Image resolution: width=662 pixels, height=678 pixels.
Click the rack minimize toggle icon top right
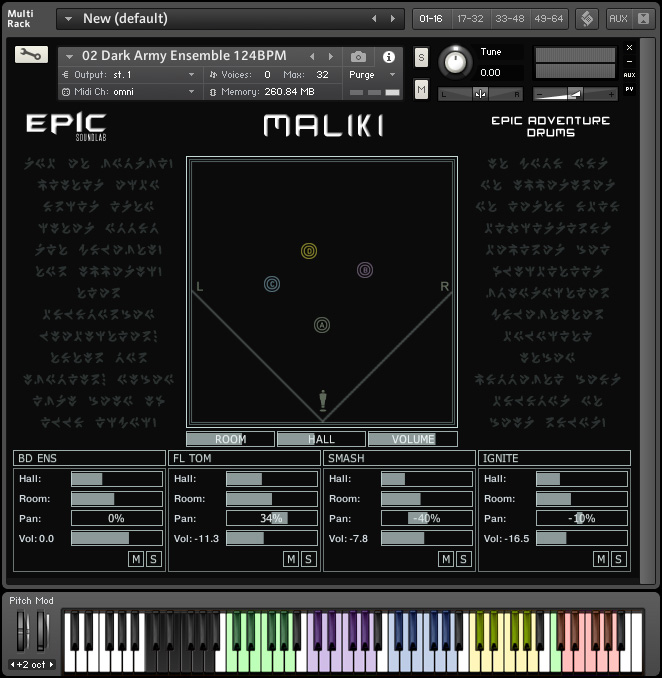643,19
